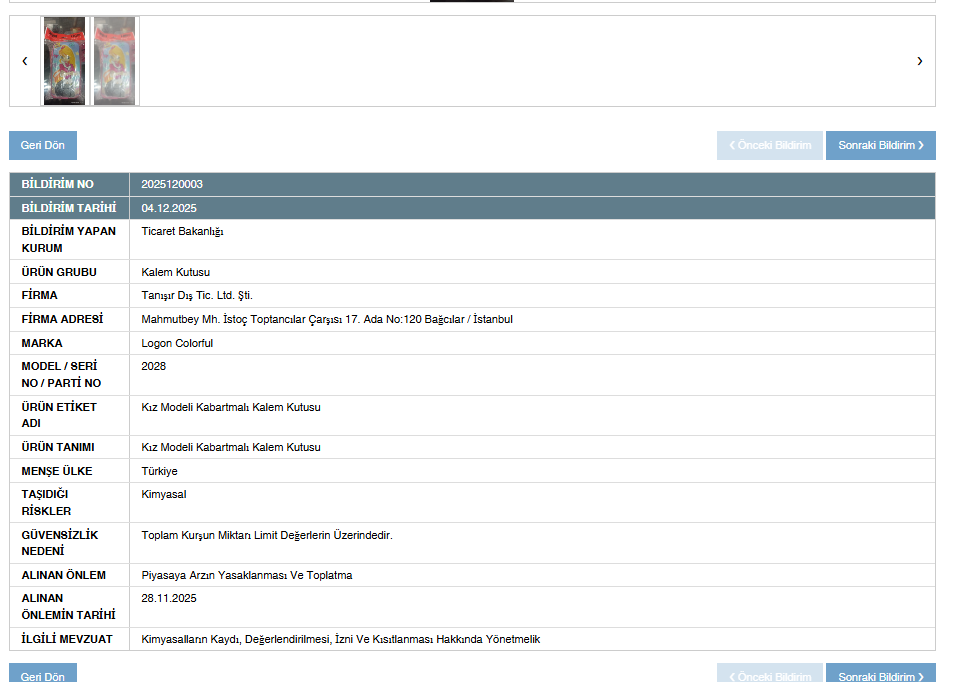Viewport: 956px width, 682px height.
Task: Go to Sonraki Bildirim below the table
Action: pos(880,675)
